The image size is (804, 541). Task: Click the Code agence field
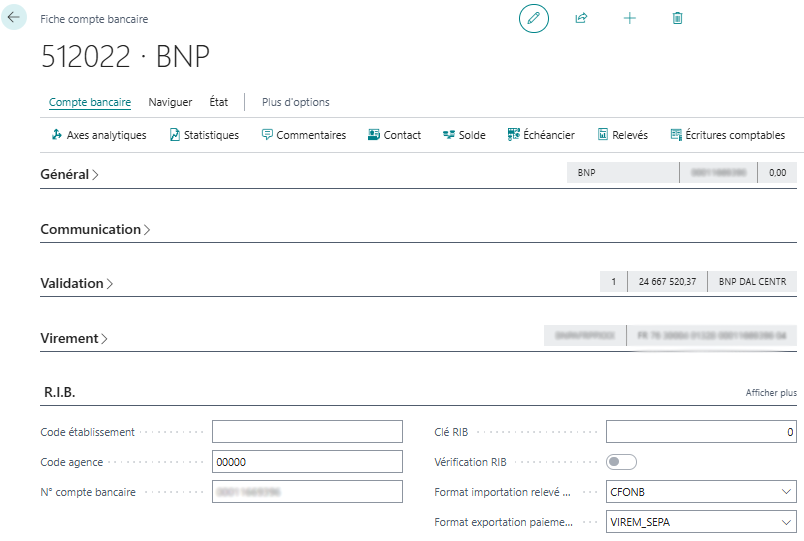[307, 462]
